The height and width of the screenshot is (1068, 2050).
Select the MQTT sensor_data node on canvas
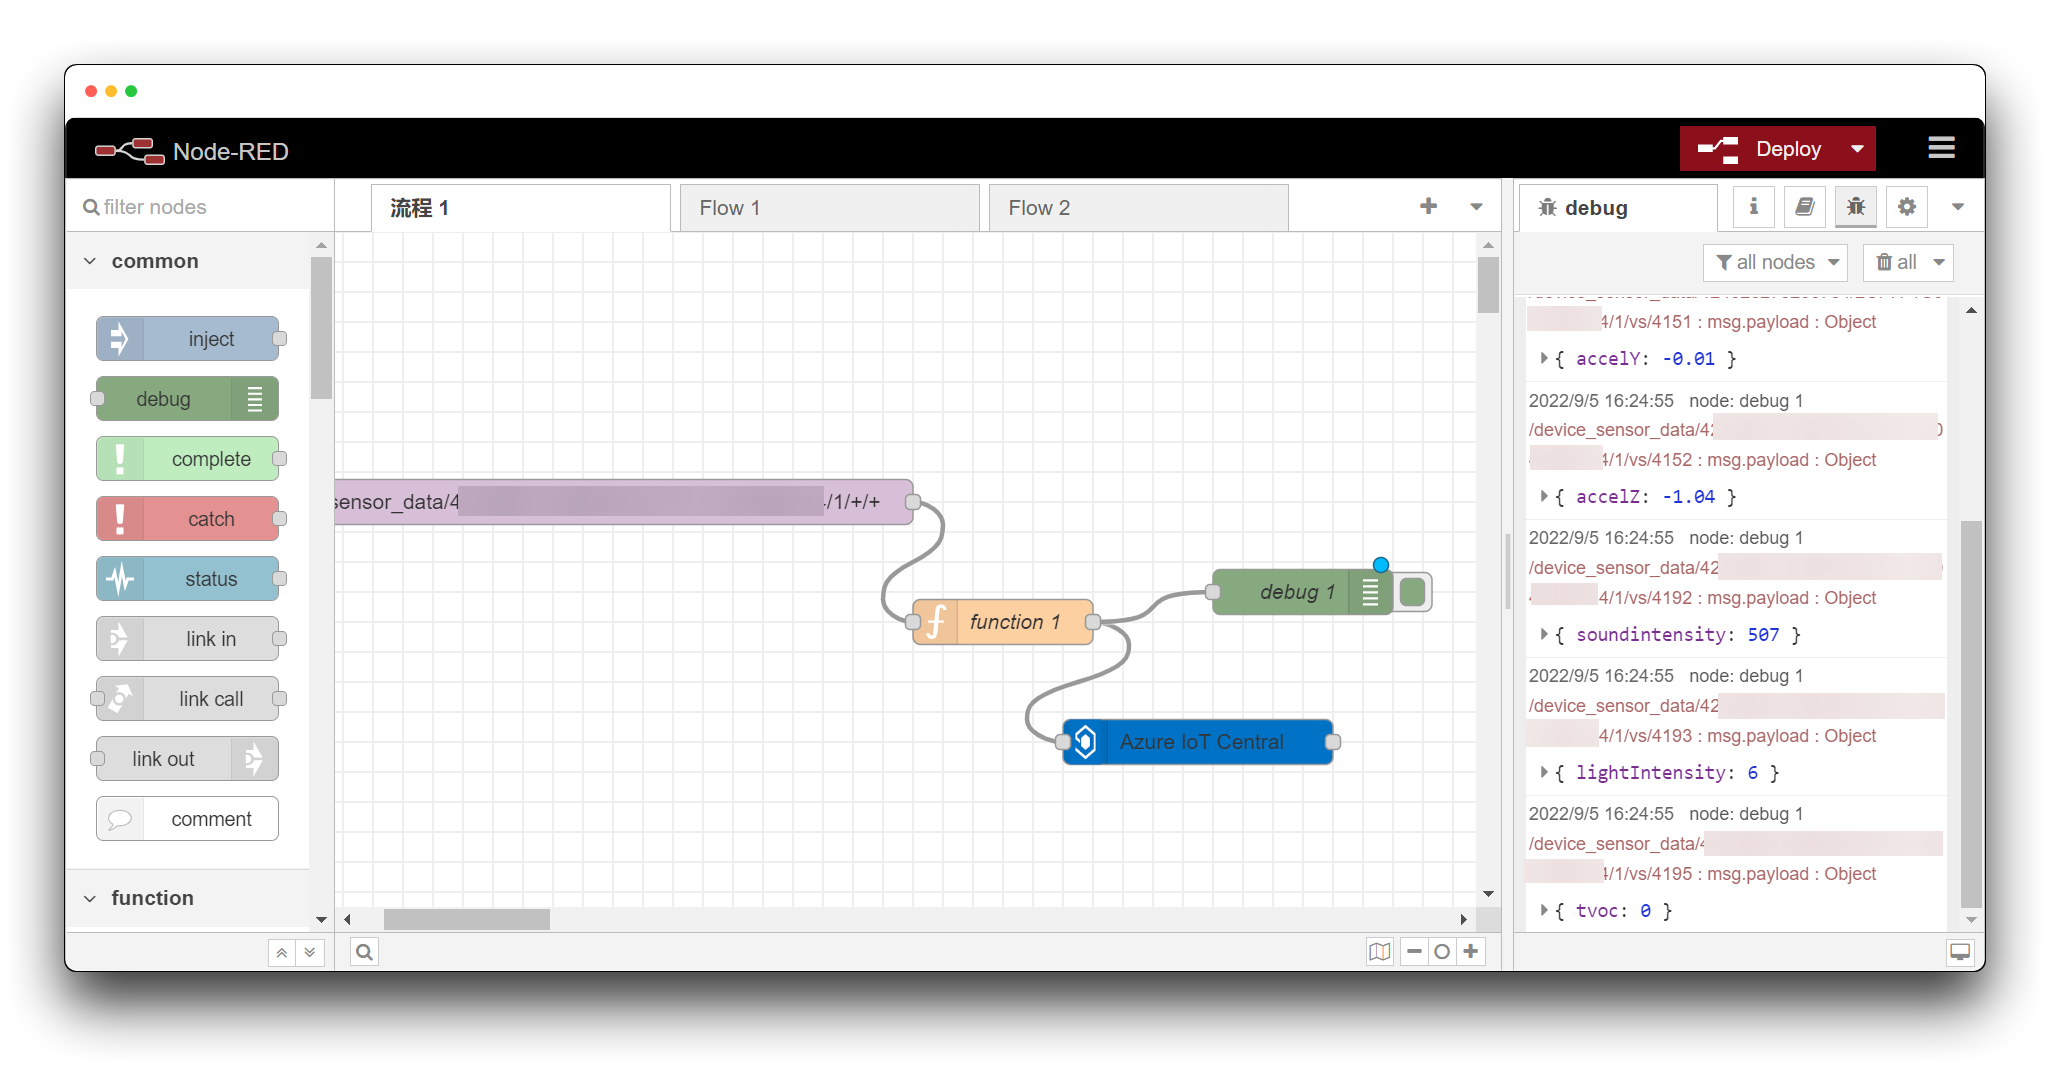pyautogui.click(x=624, y=502)
